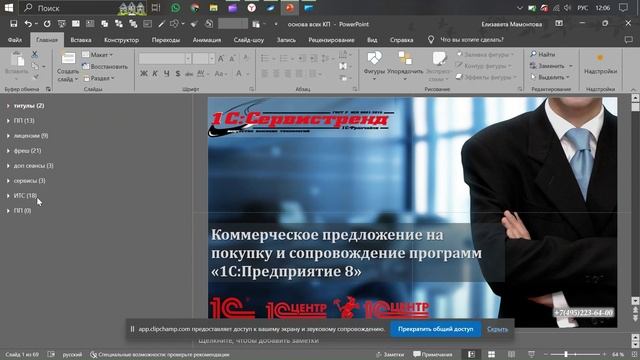
Task: Apply text shadow (S)
Action: (178, 73)
